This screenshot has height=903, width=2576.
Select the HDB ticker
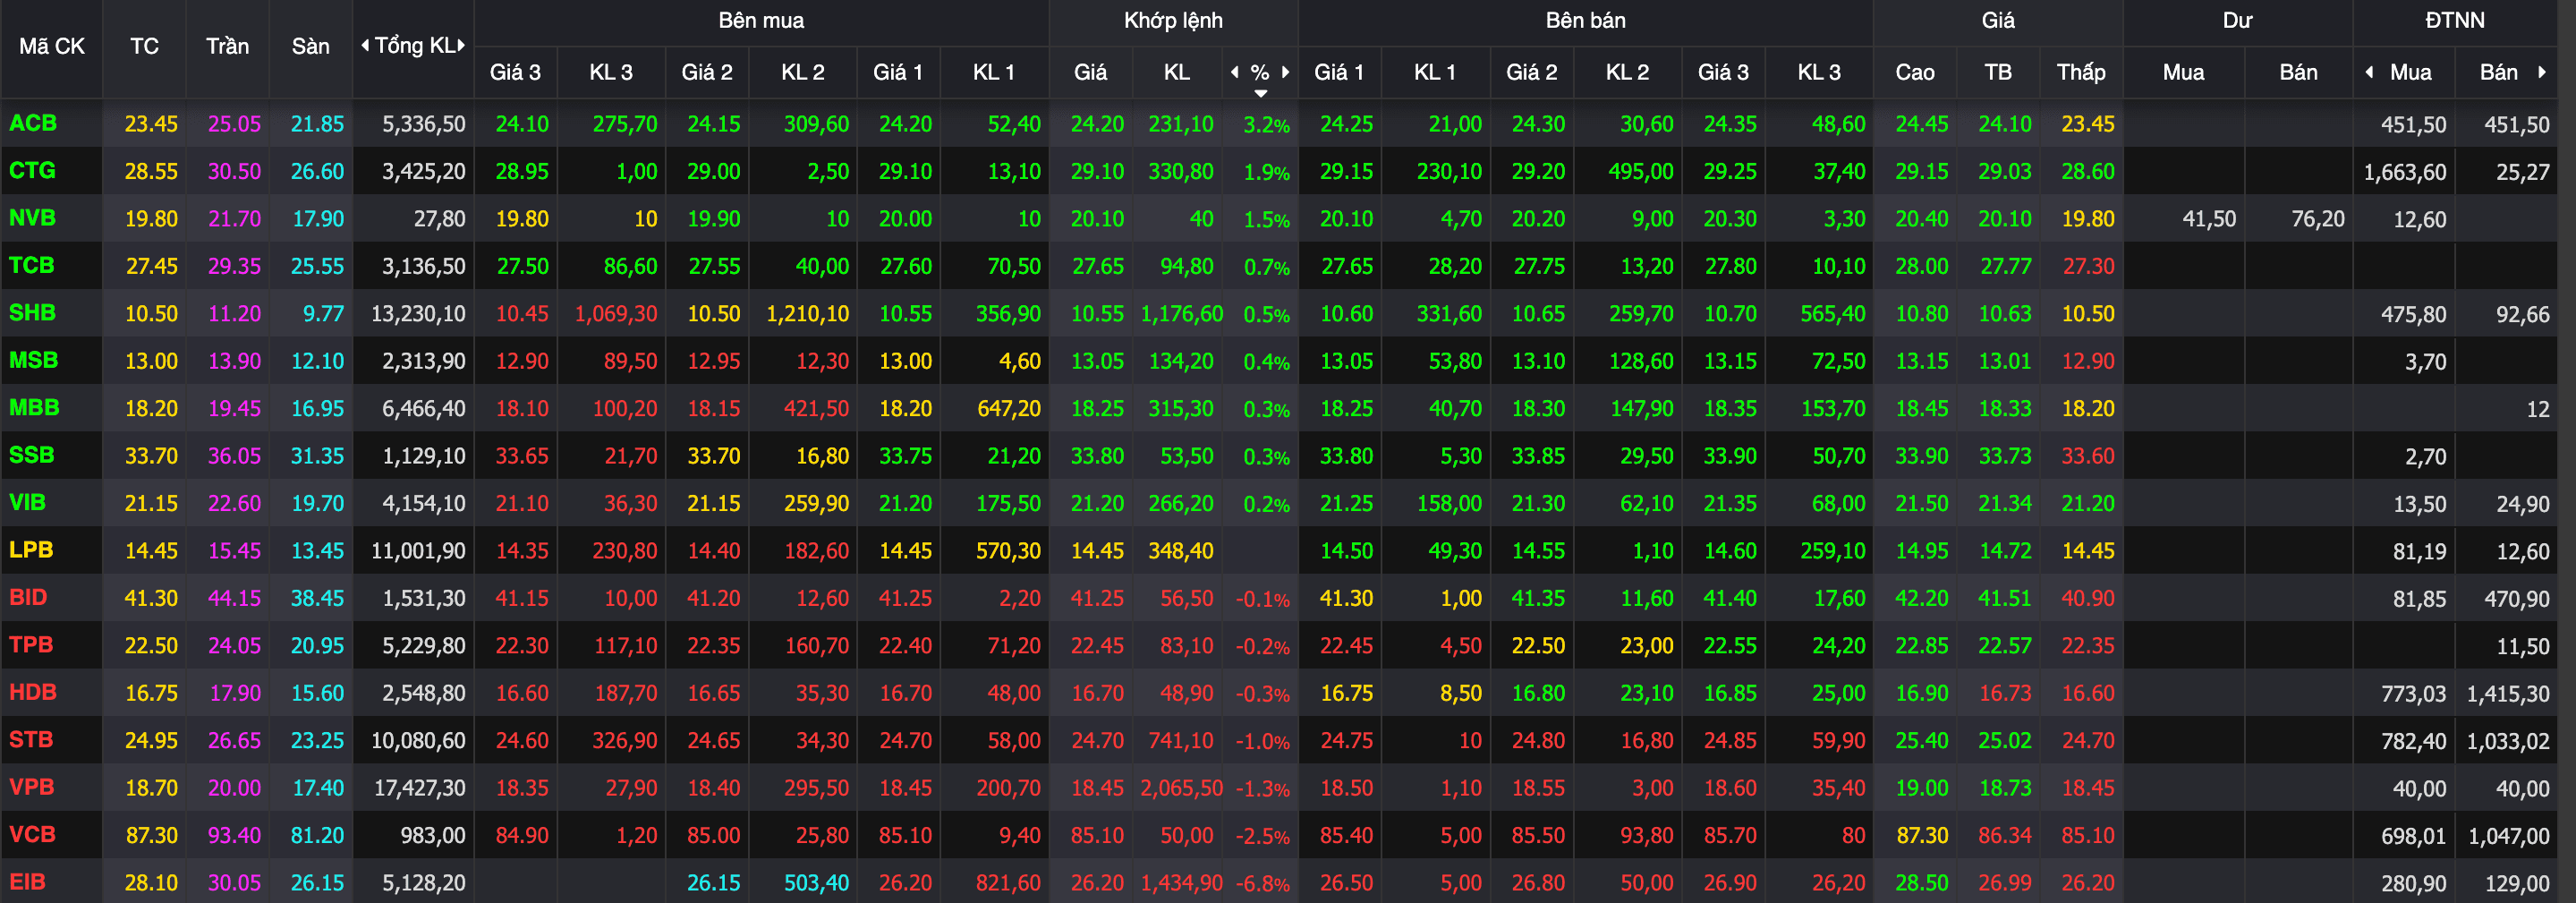tap(32, 692)
